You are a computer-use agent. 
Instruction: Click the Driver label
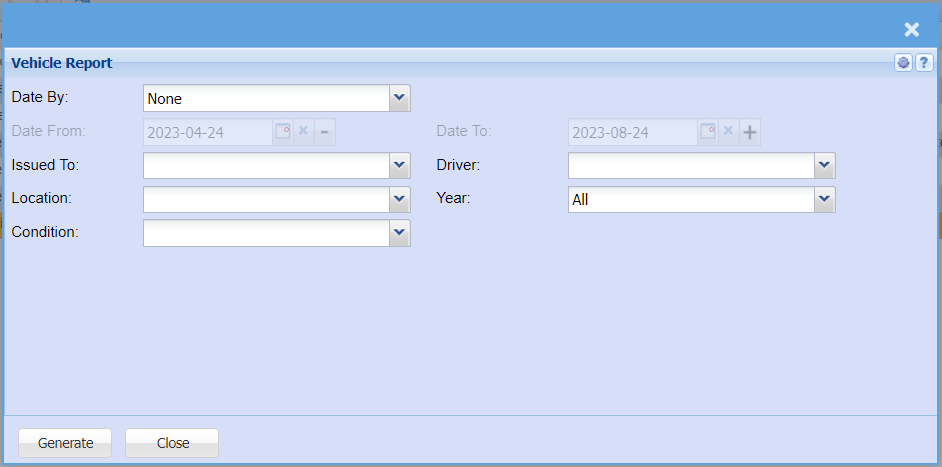(458, 165)
